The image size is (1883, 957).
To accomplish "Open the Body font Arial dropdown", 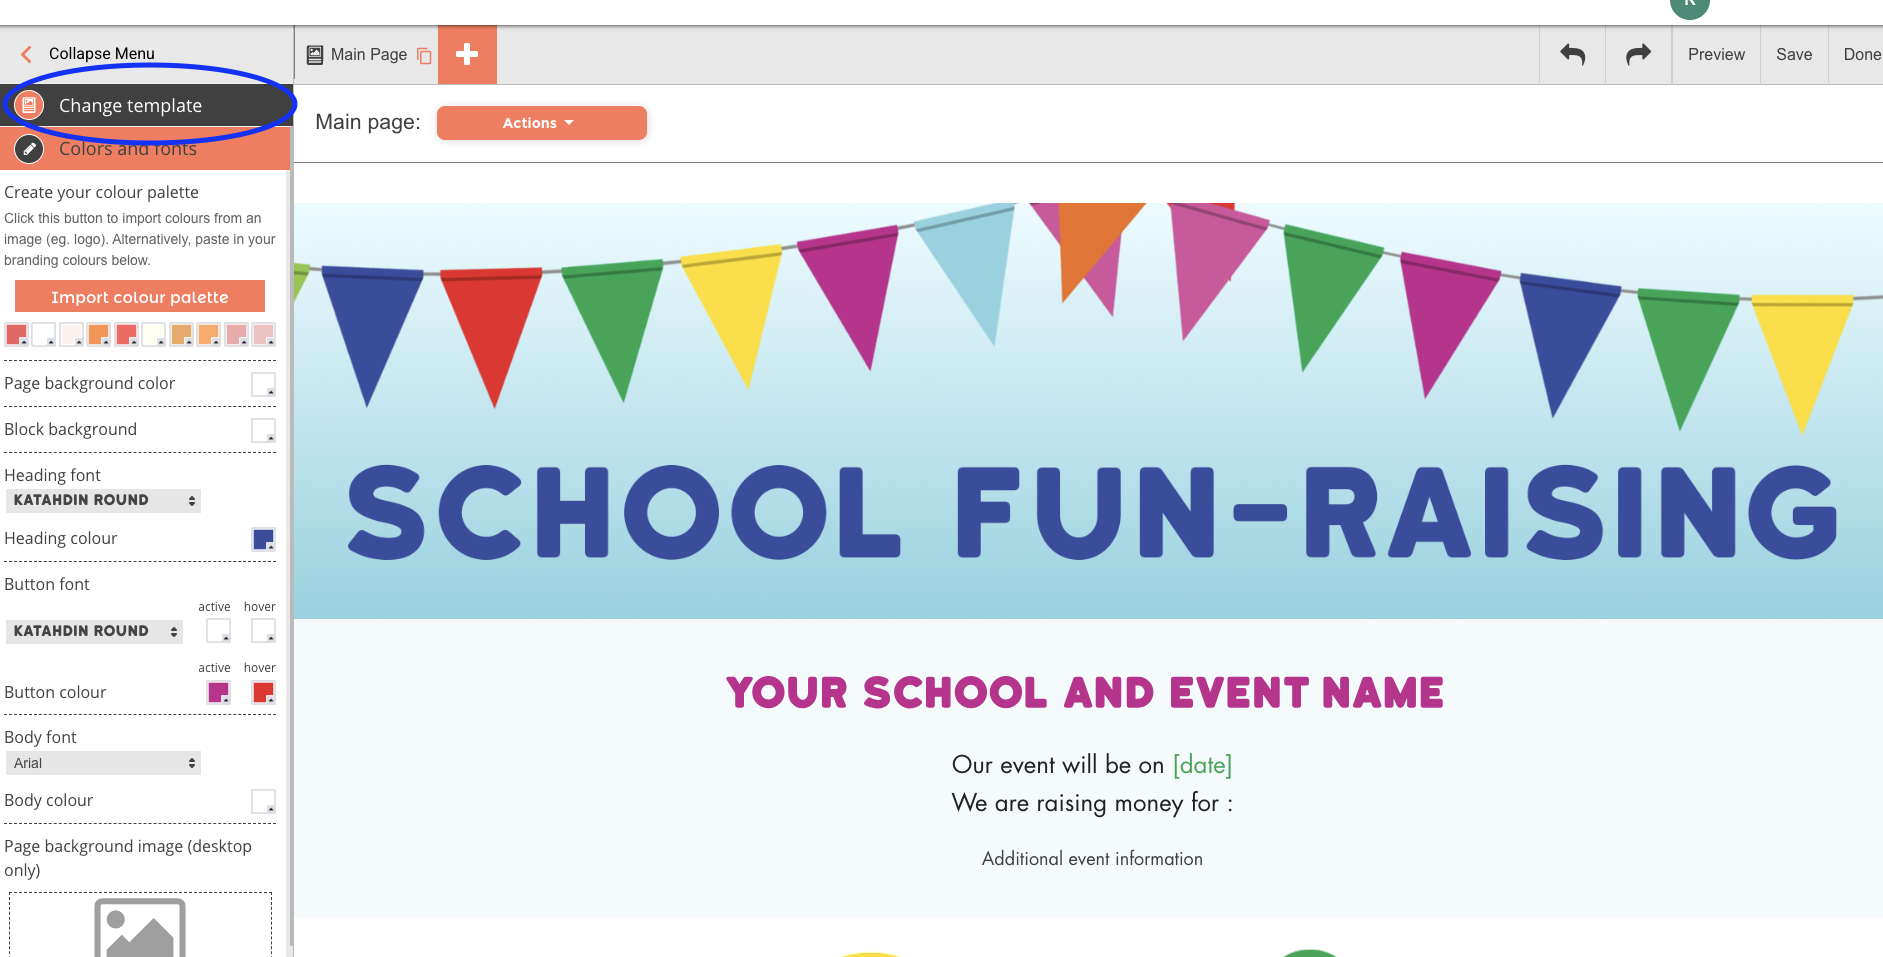I will coord(103,763).
